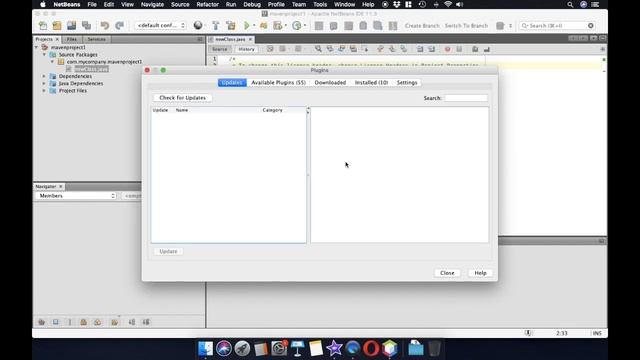Open the Members dropdown in Navigator
The height and width of the screenshot is (360, 640).
[x=76, y=196]
